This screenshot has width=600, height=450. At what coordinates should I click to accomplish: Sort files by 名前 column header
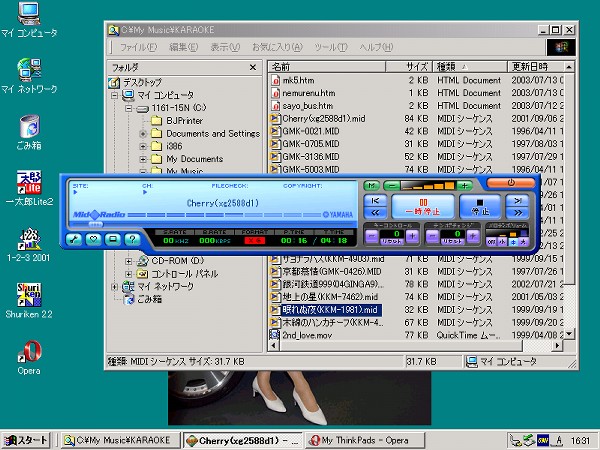tap(327, 67)
